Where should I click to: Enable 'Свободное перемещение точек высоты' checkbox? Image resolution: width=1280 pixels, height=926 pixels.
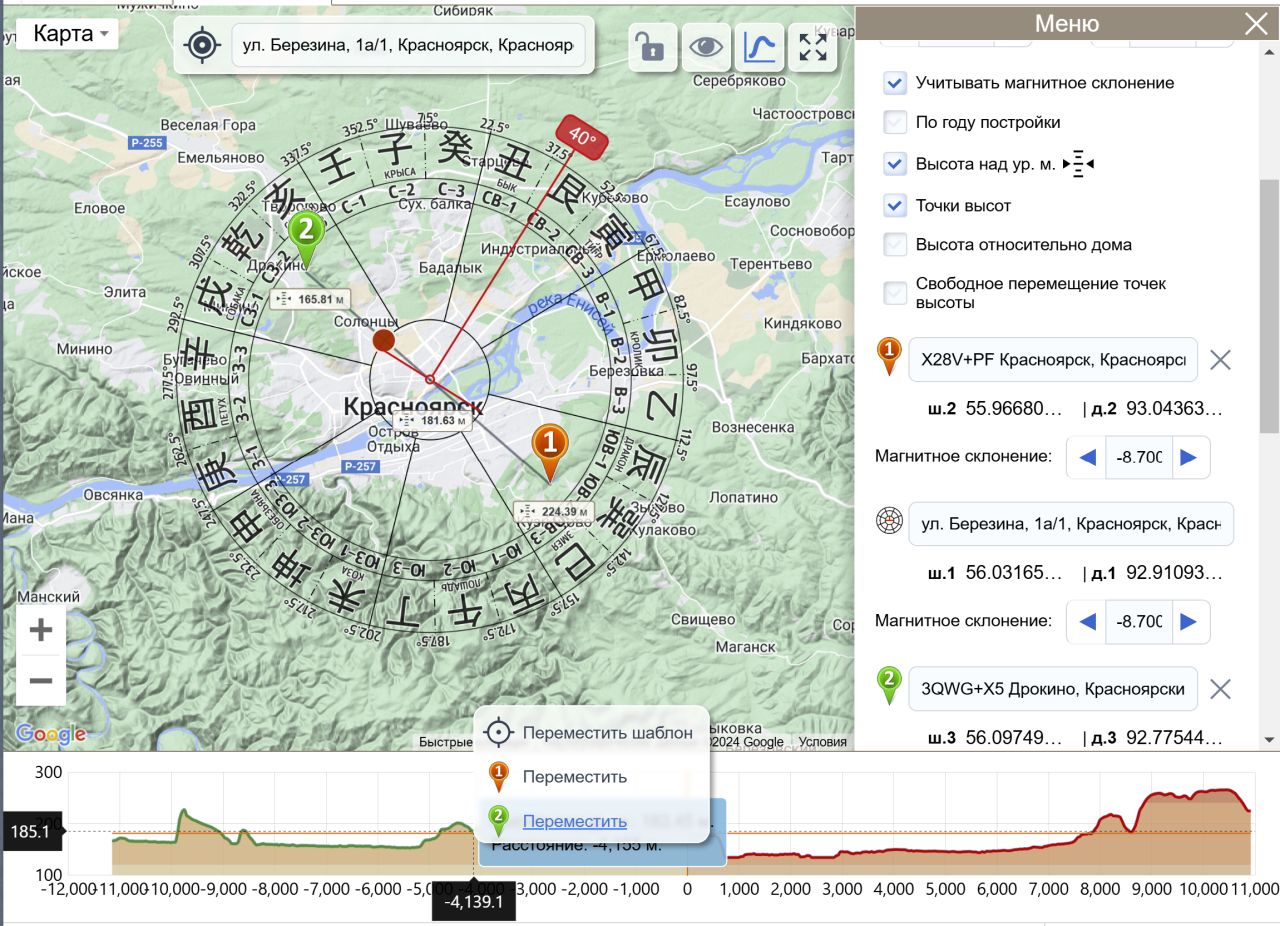point(895,292)
